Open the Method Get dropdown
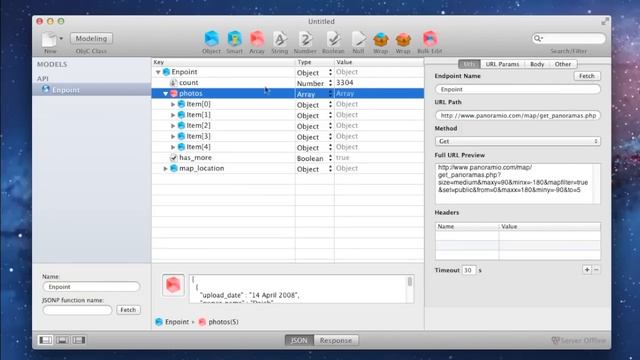 click(x=518, y=141)
